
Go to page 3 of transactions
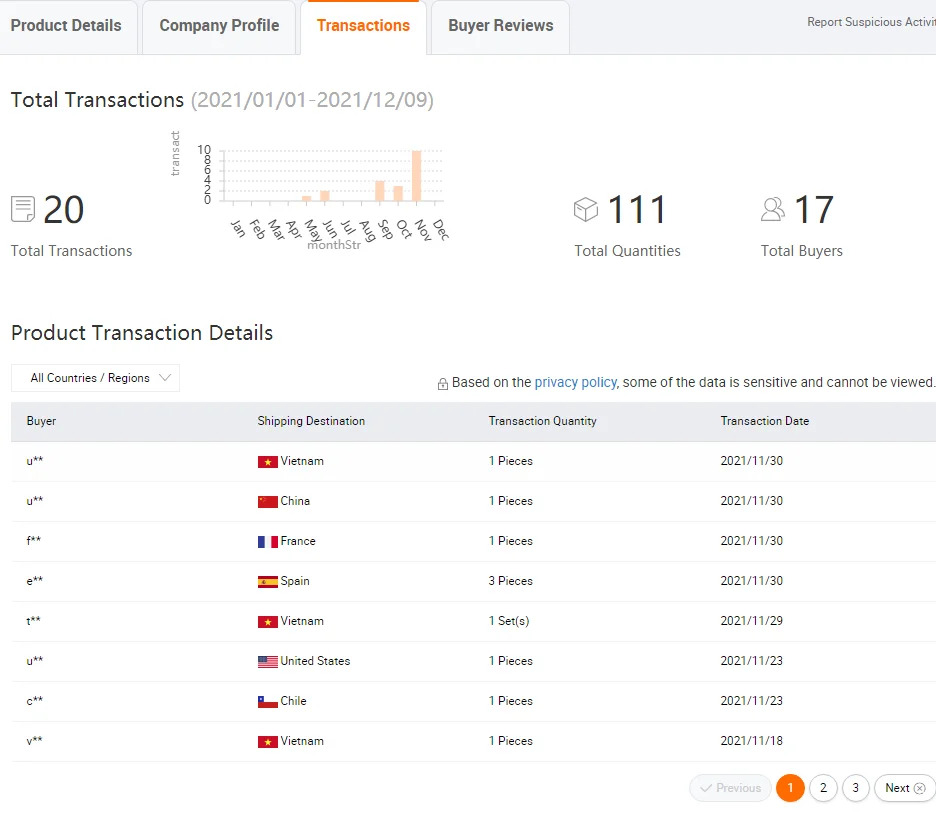tap(855, 788)
